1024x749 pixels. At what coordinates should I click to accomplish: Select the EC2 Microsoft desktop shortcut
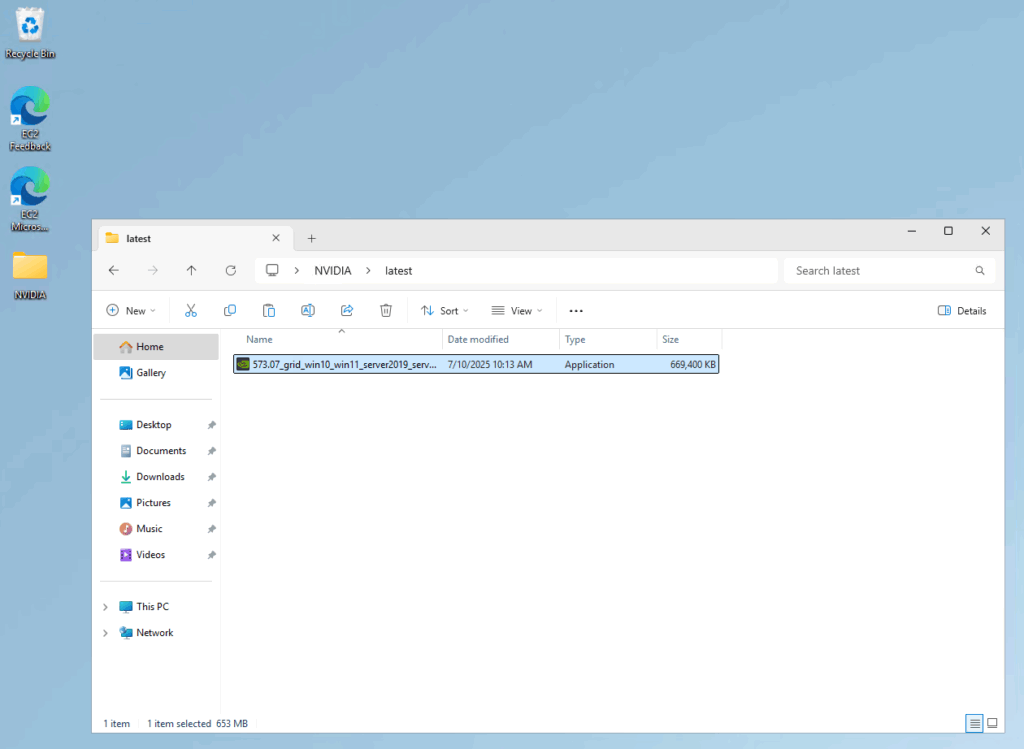point(30,199)
